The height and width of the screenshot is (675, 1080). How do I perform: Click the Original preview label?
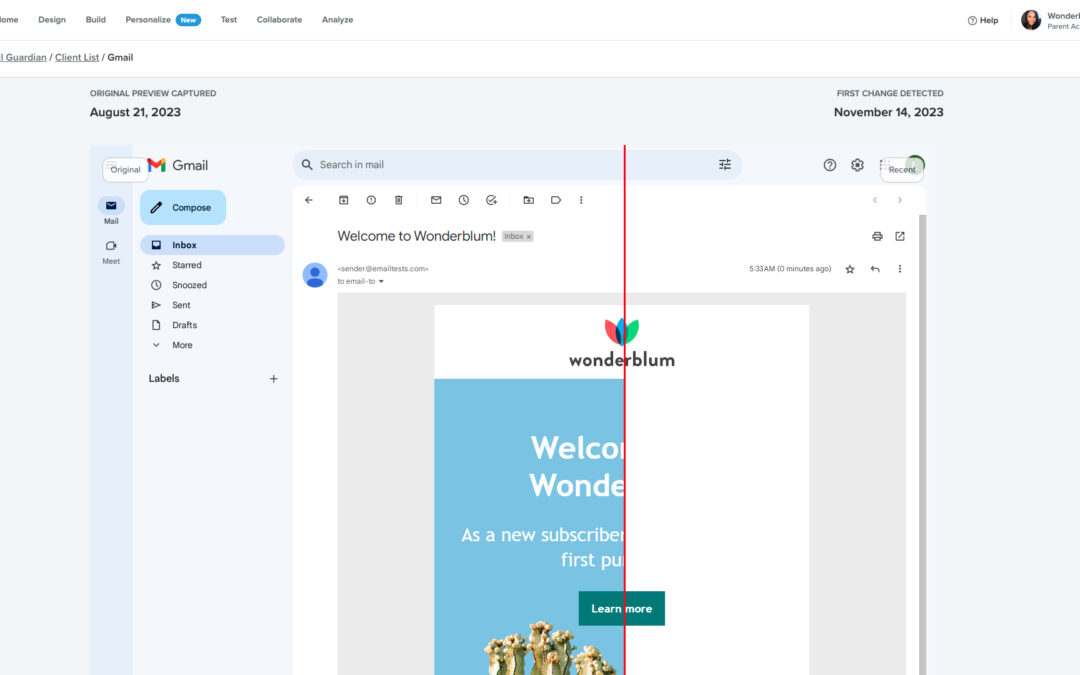pos(125,169)
